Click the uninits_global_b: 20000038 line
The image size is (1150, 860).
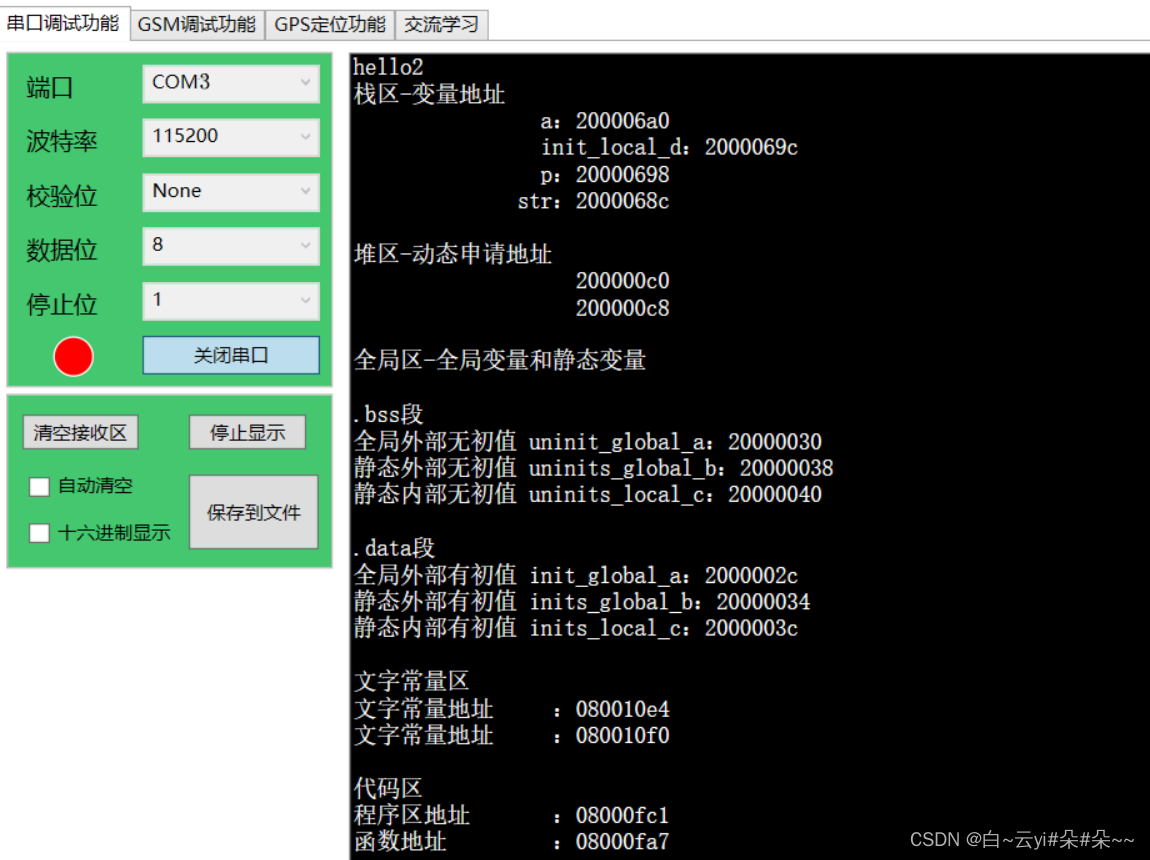(x=593, y=468)
